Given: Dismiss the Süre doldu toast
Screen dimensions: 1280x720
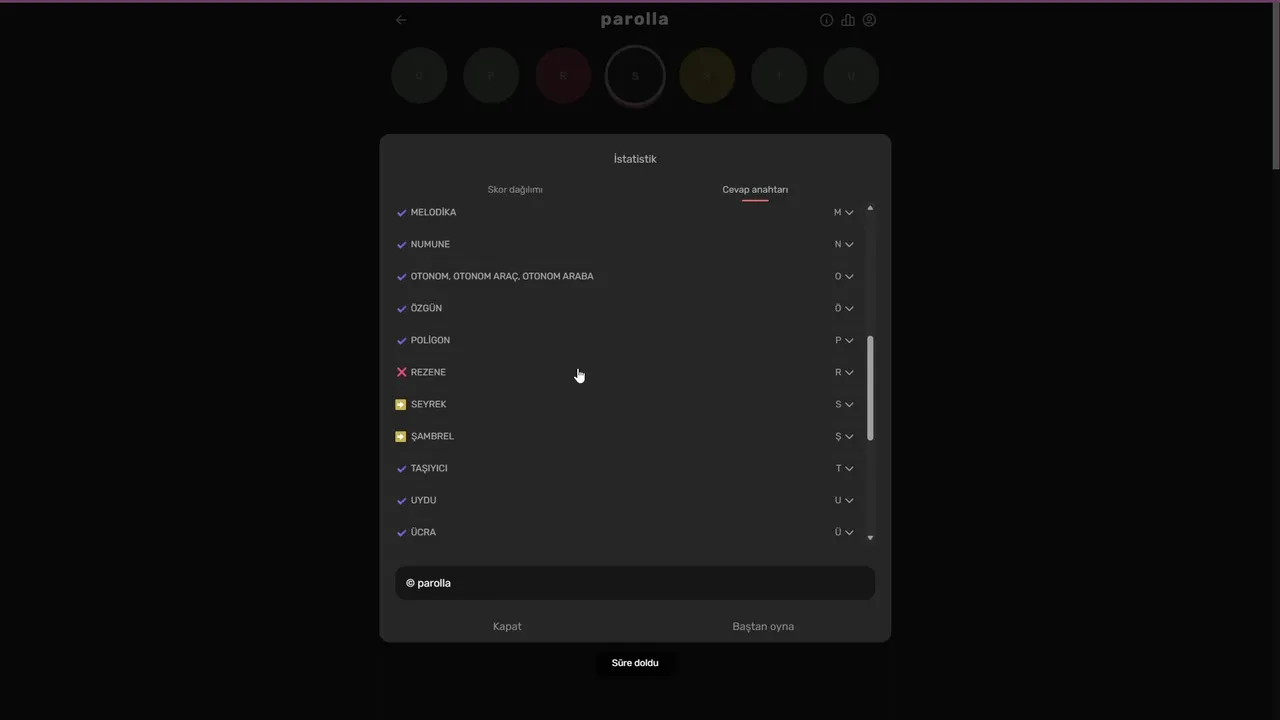Looking at the screenshot, I should 635,663.
